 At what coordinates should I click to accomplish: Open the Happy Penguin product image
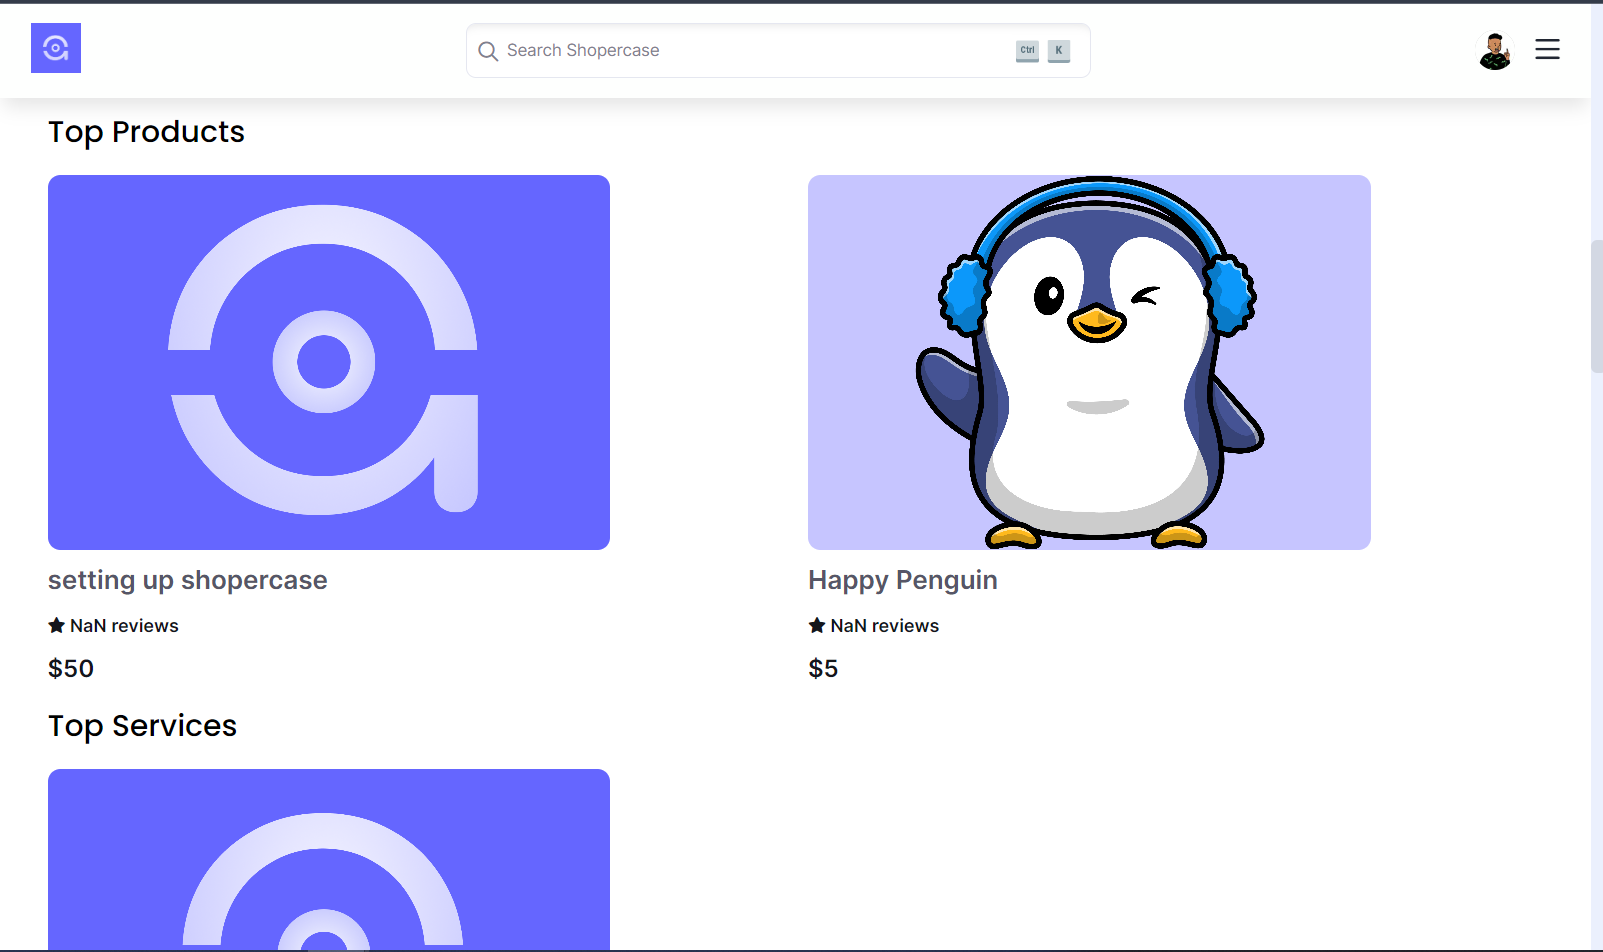[x=1089, y=362]
